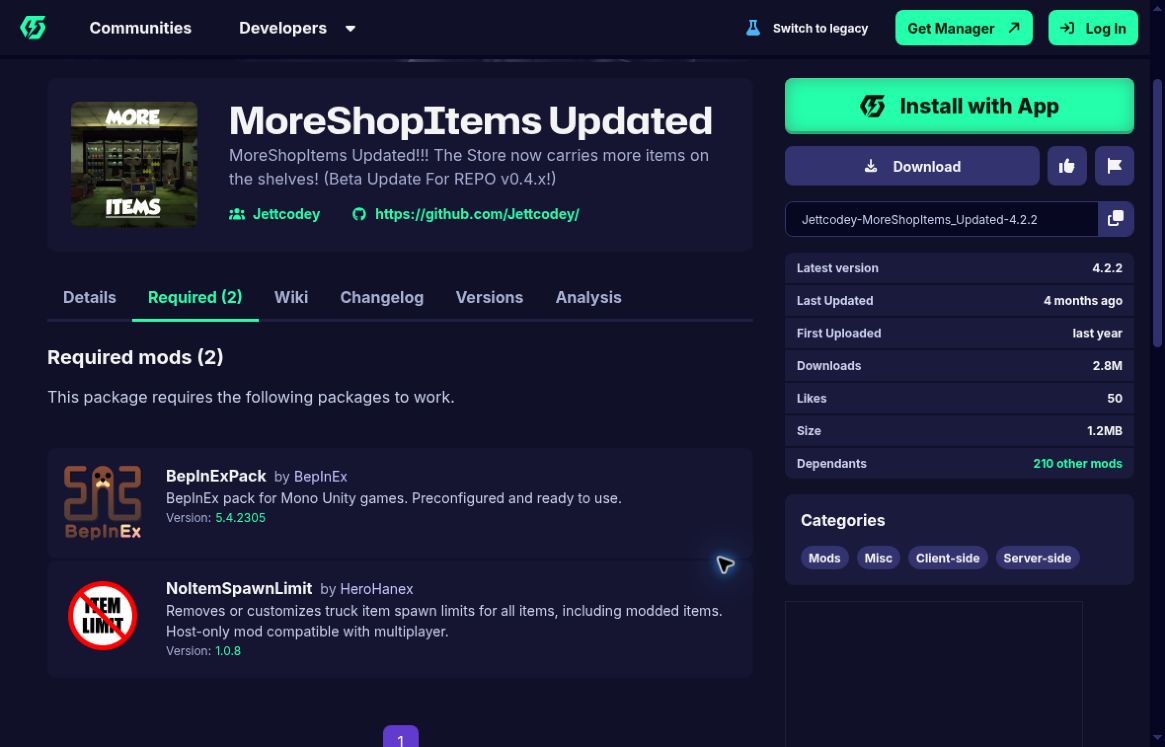Image resolution: width=1165 pixels, height=747 pixels.
Task: Switch to the Versions tab
Action: pos(489,297)
